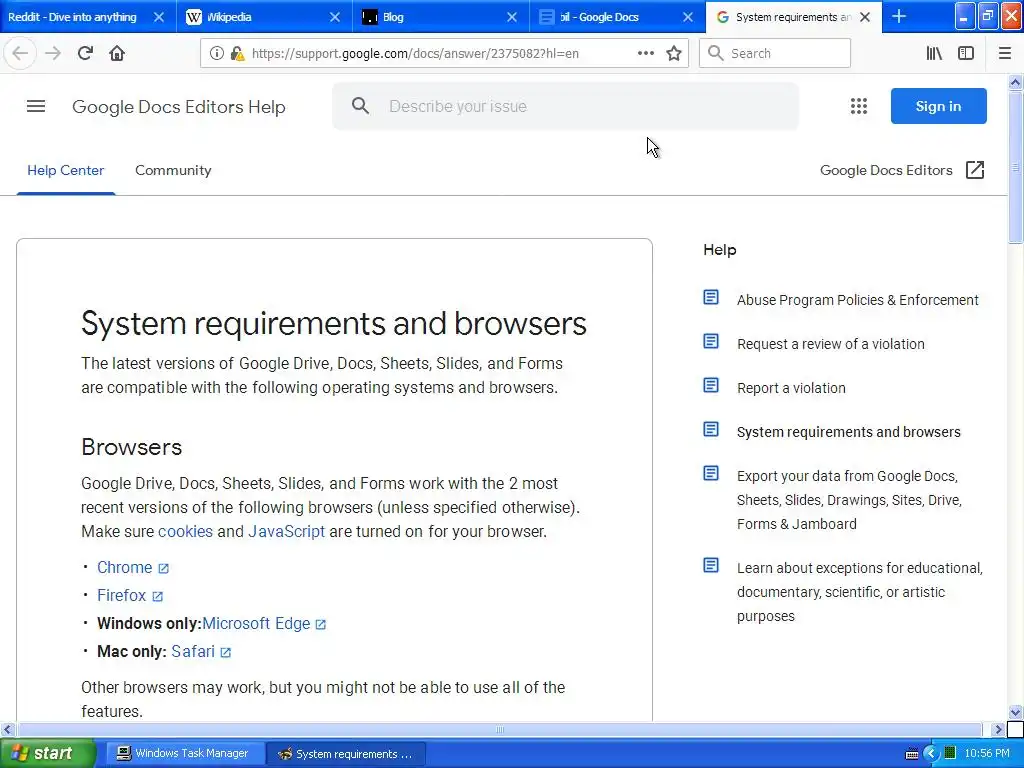Click the horizontal scrollbar right arrow

[x=997, y=729]
